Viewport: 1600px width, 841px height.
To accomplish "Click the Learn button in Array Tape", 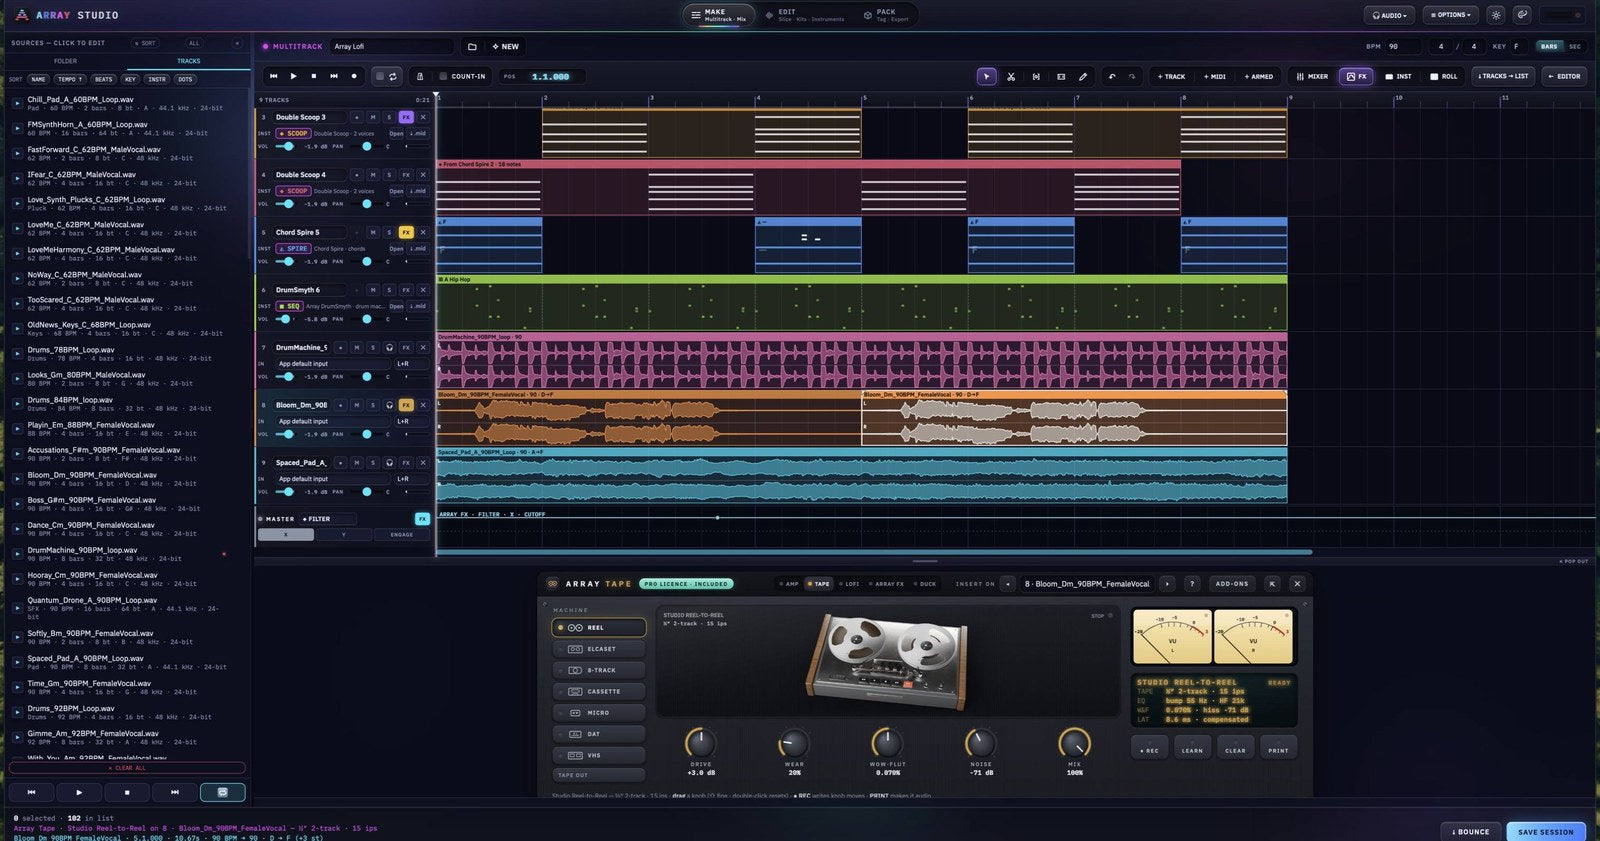I will coord(1192,748).
